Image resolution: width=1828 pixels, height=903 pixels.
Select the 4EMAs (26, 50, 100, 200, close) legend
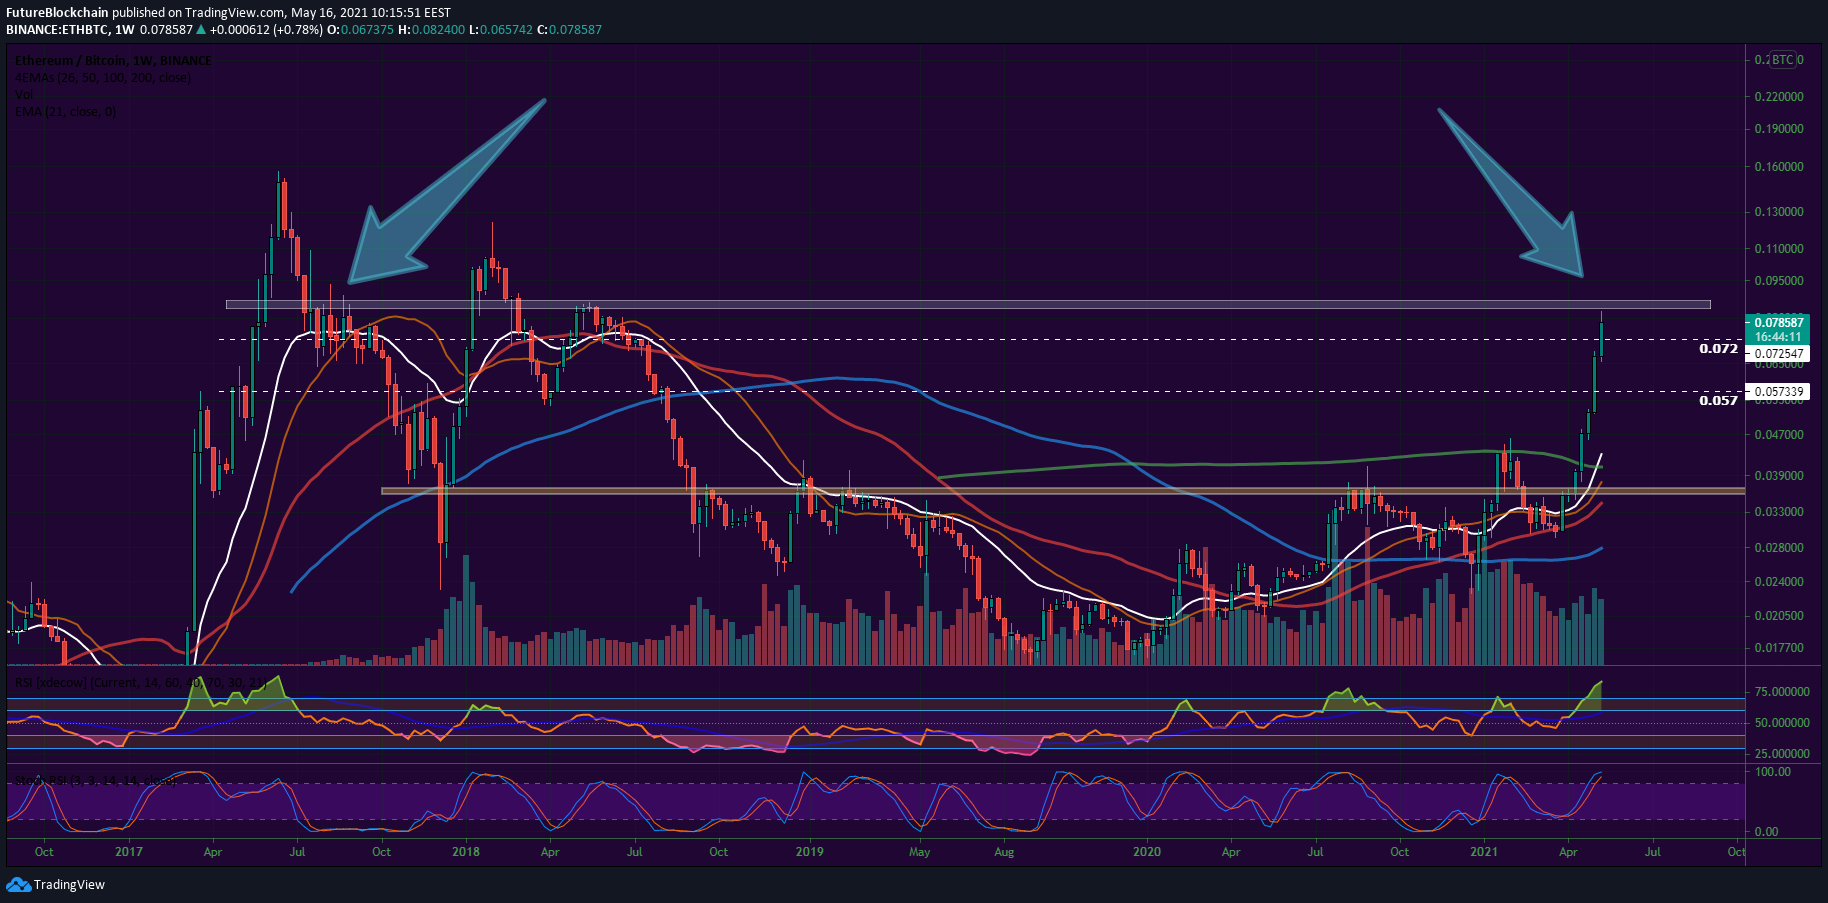coord(103,78)
